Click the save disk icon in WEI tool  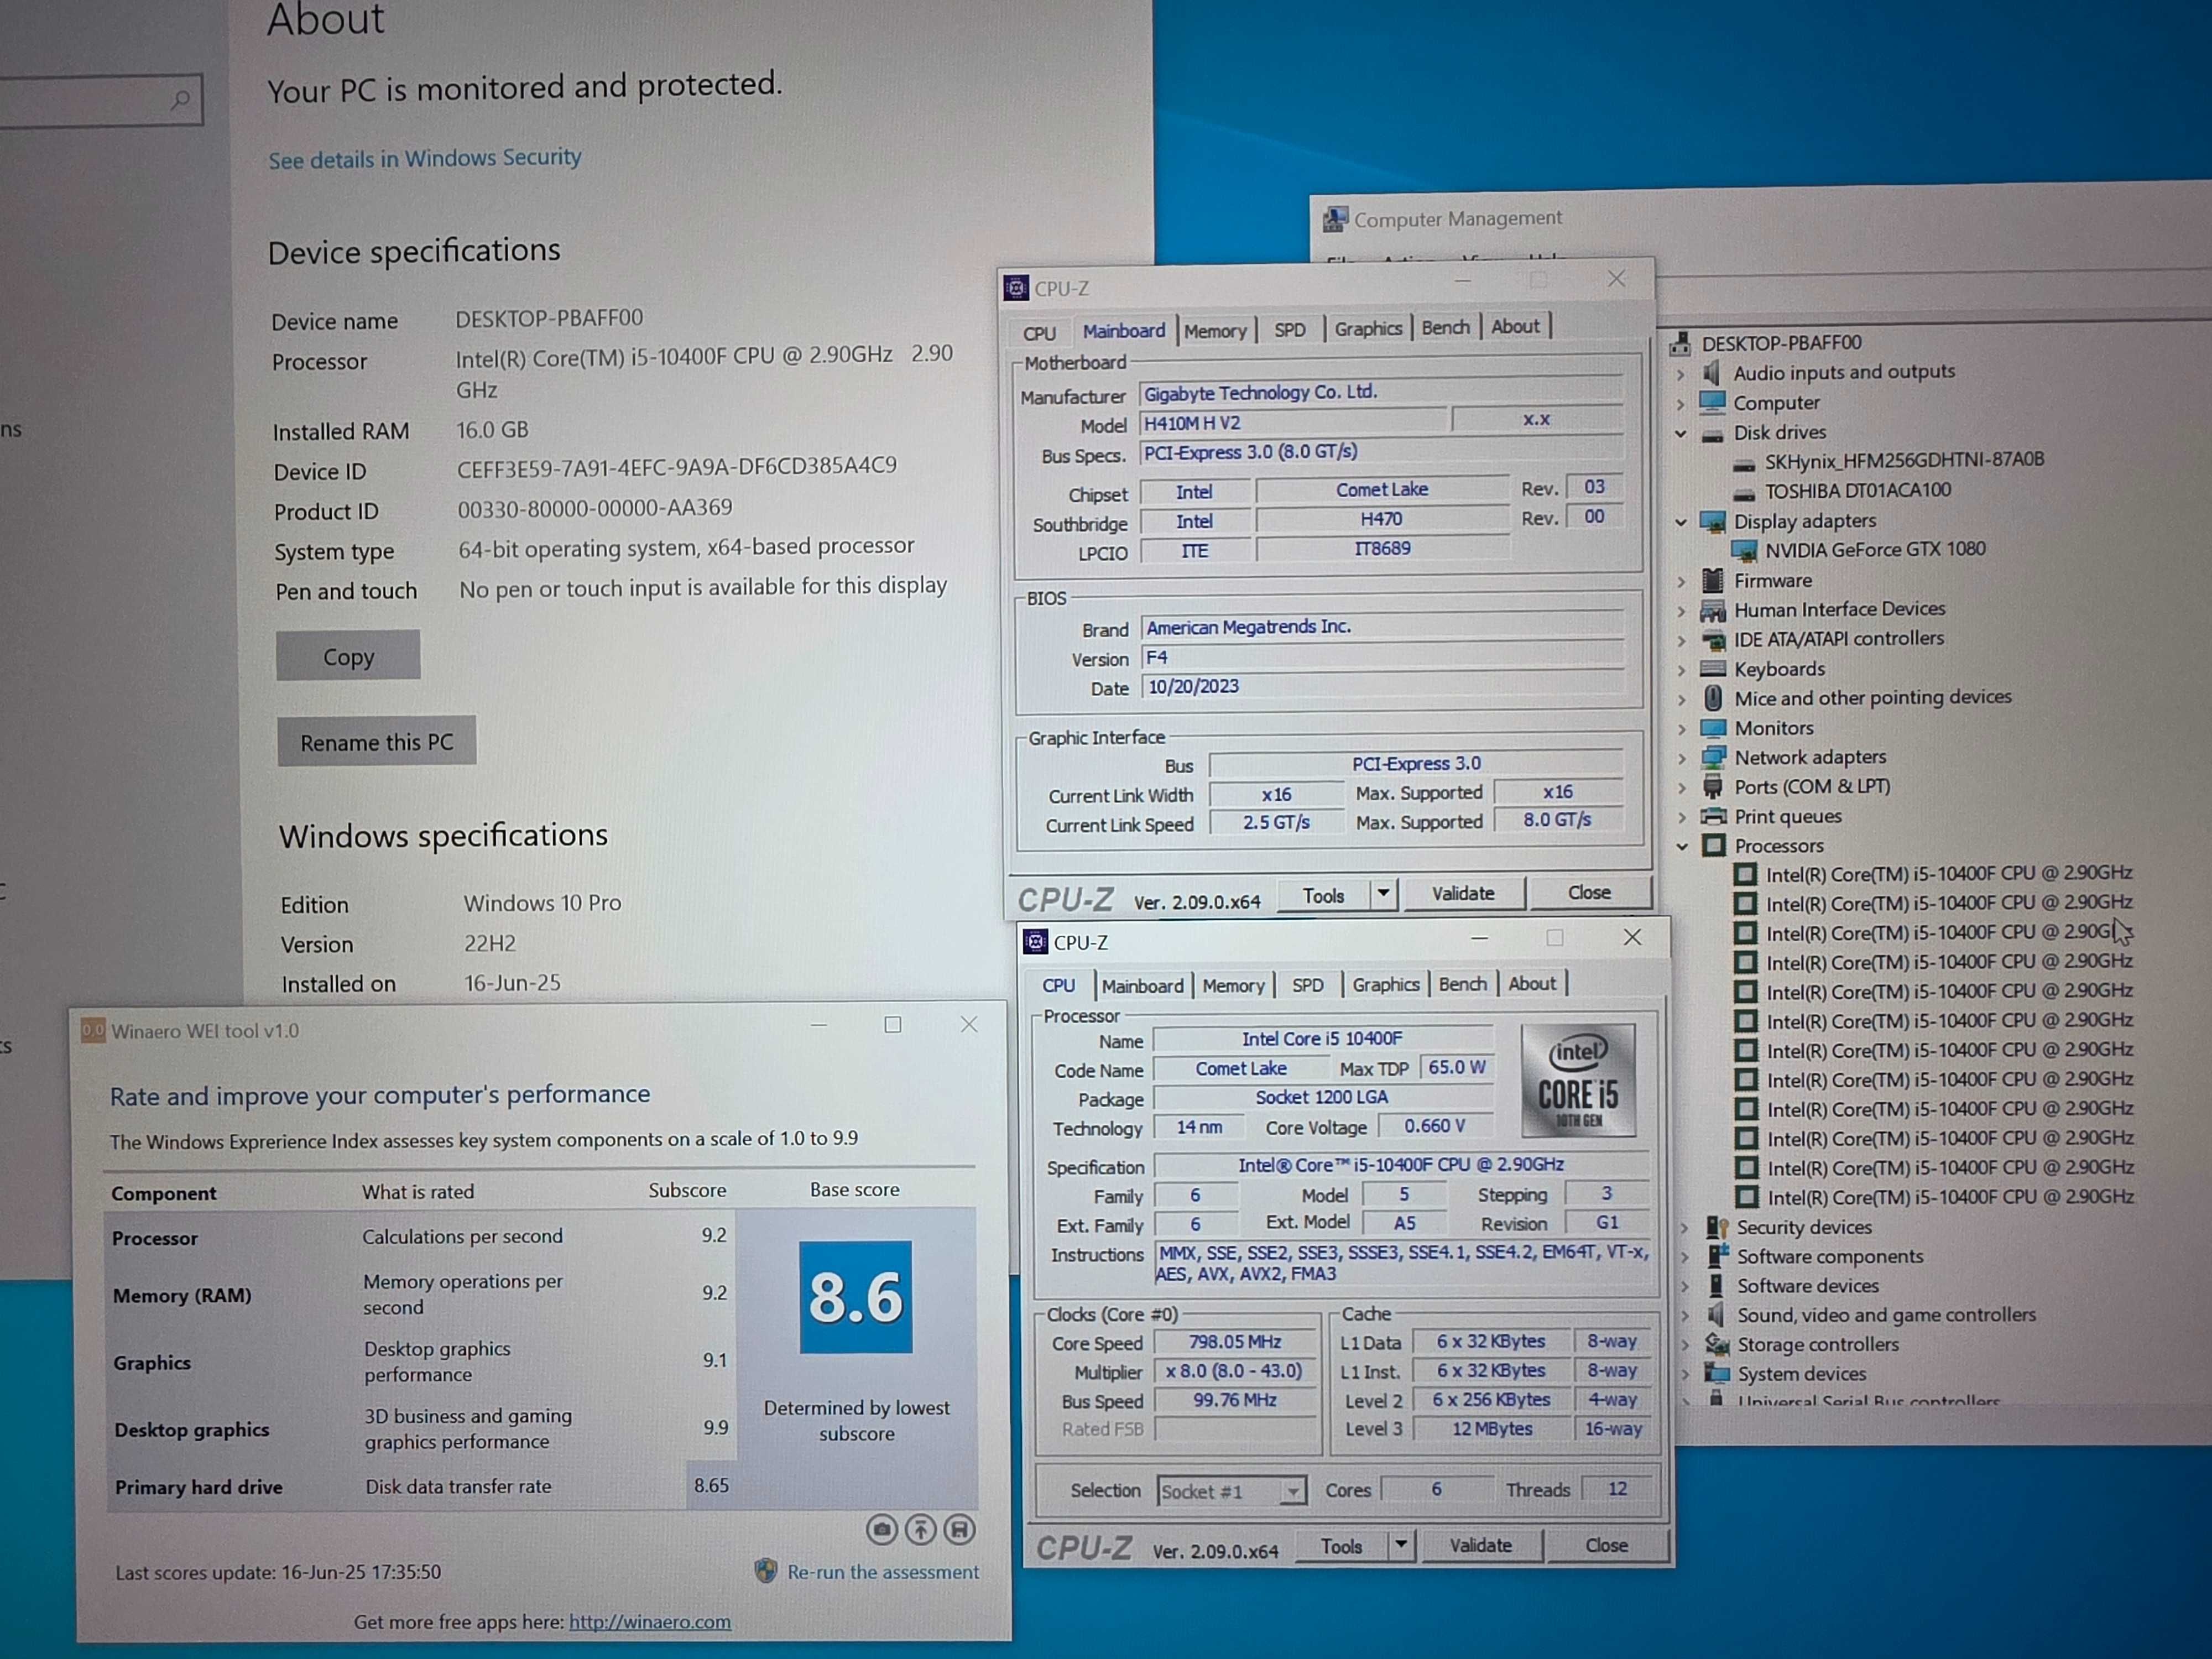point(959,1529)
